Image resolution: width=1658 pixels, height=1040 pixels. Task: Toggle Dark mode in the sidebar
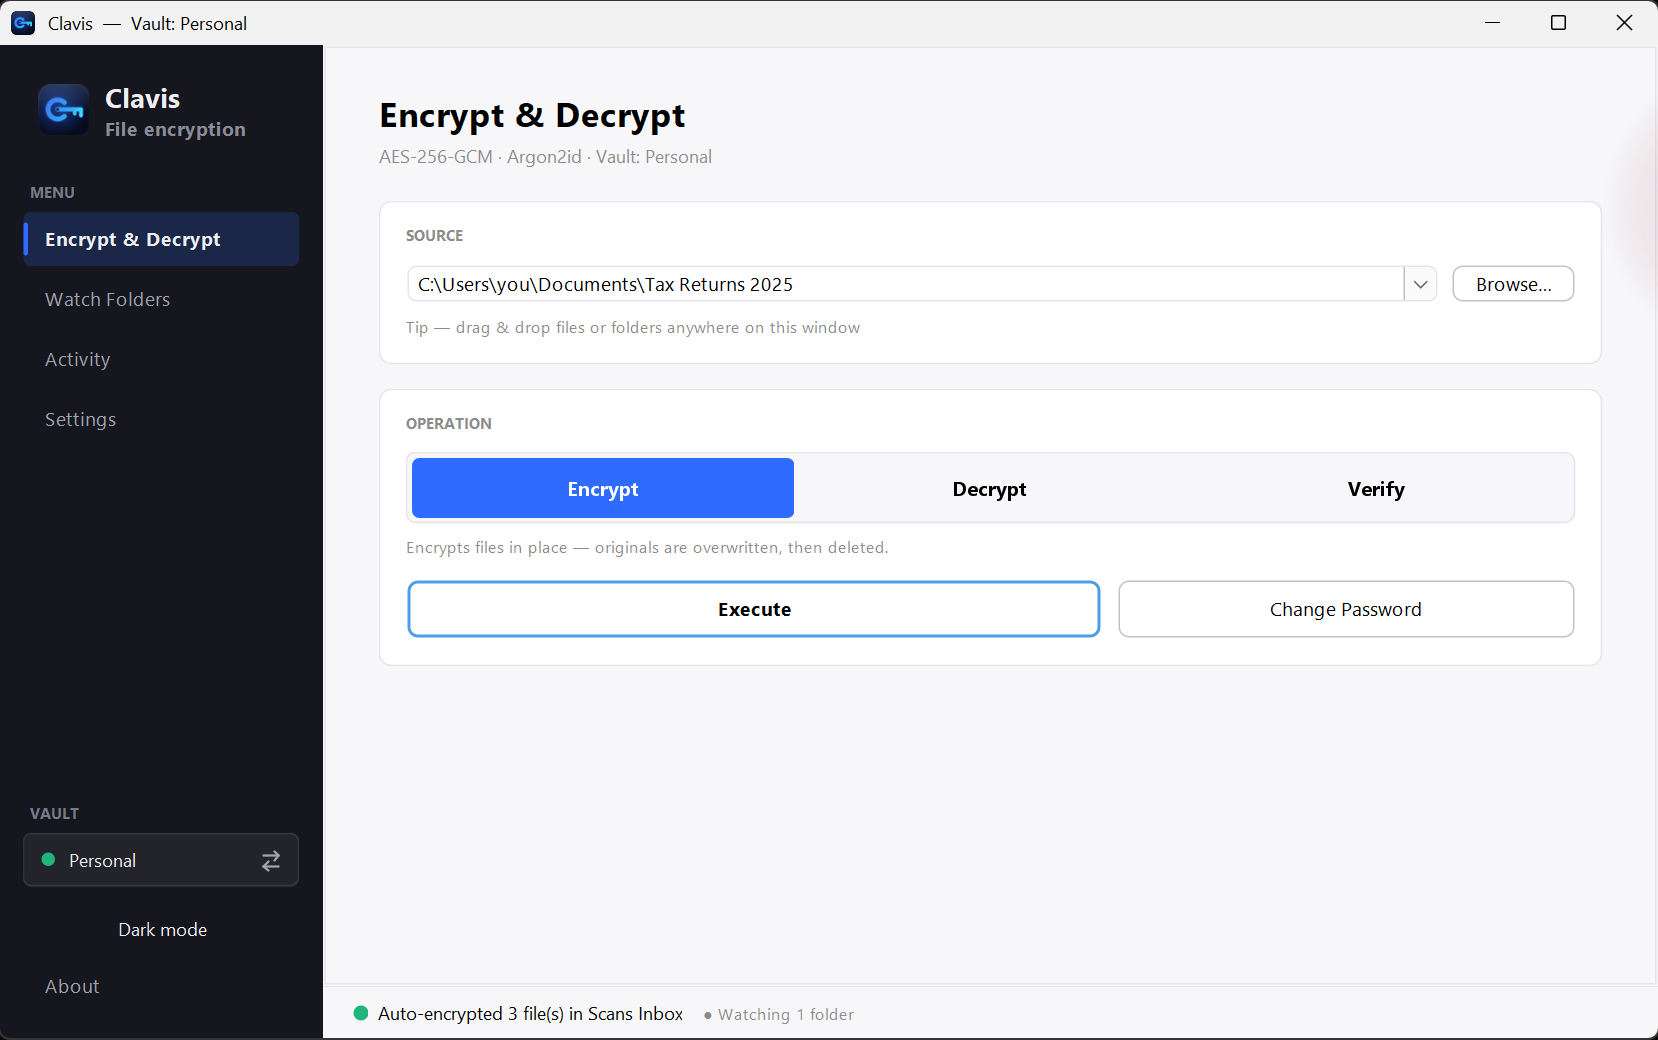pyautogui.click(x=162, y=929)
